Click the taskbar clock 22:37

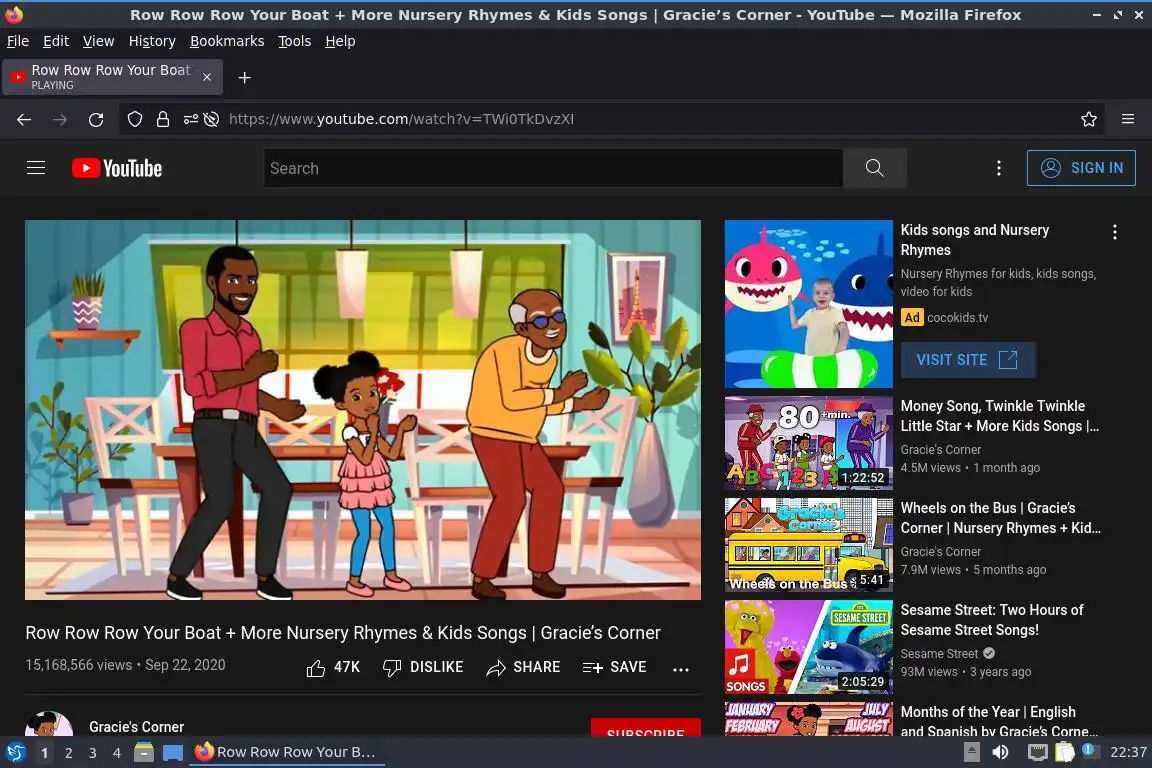click(x=1128, y=753)
